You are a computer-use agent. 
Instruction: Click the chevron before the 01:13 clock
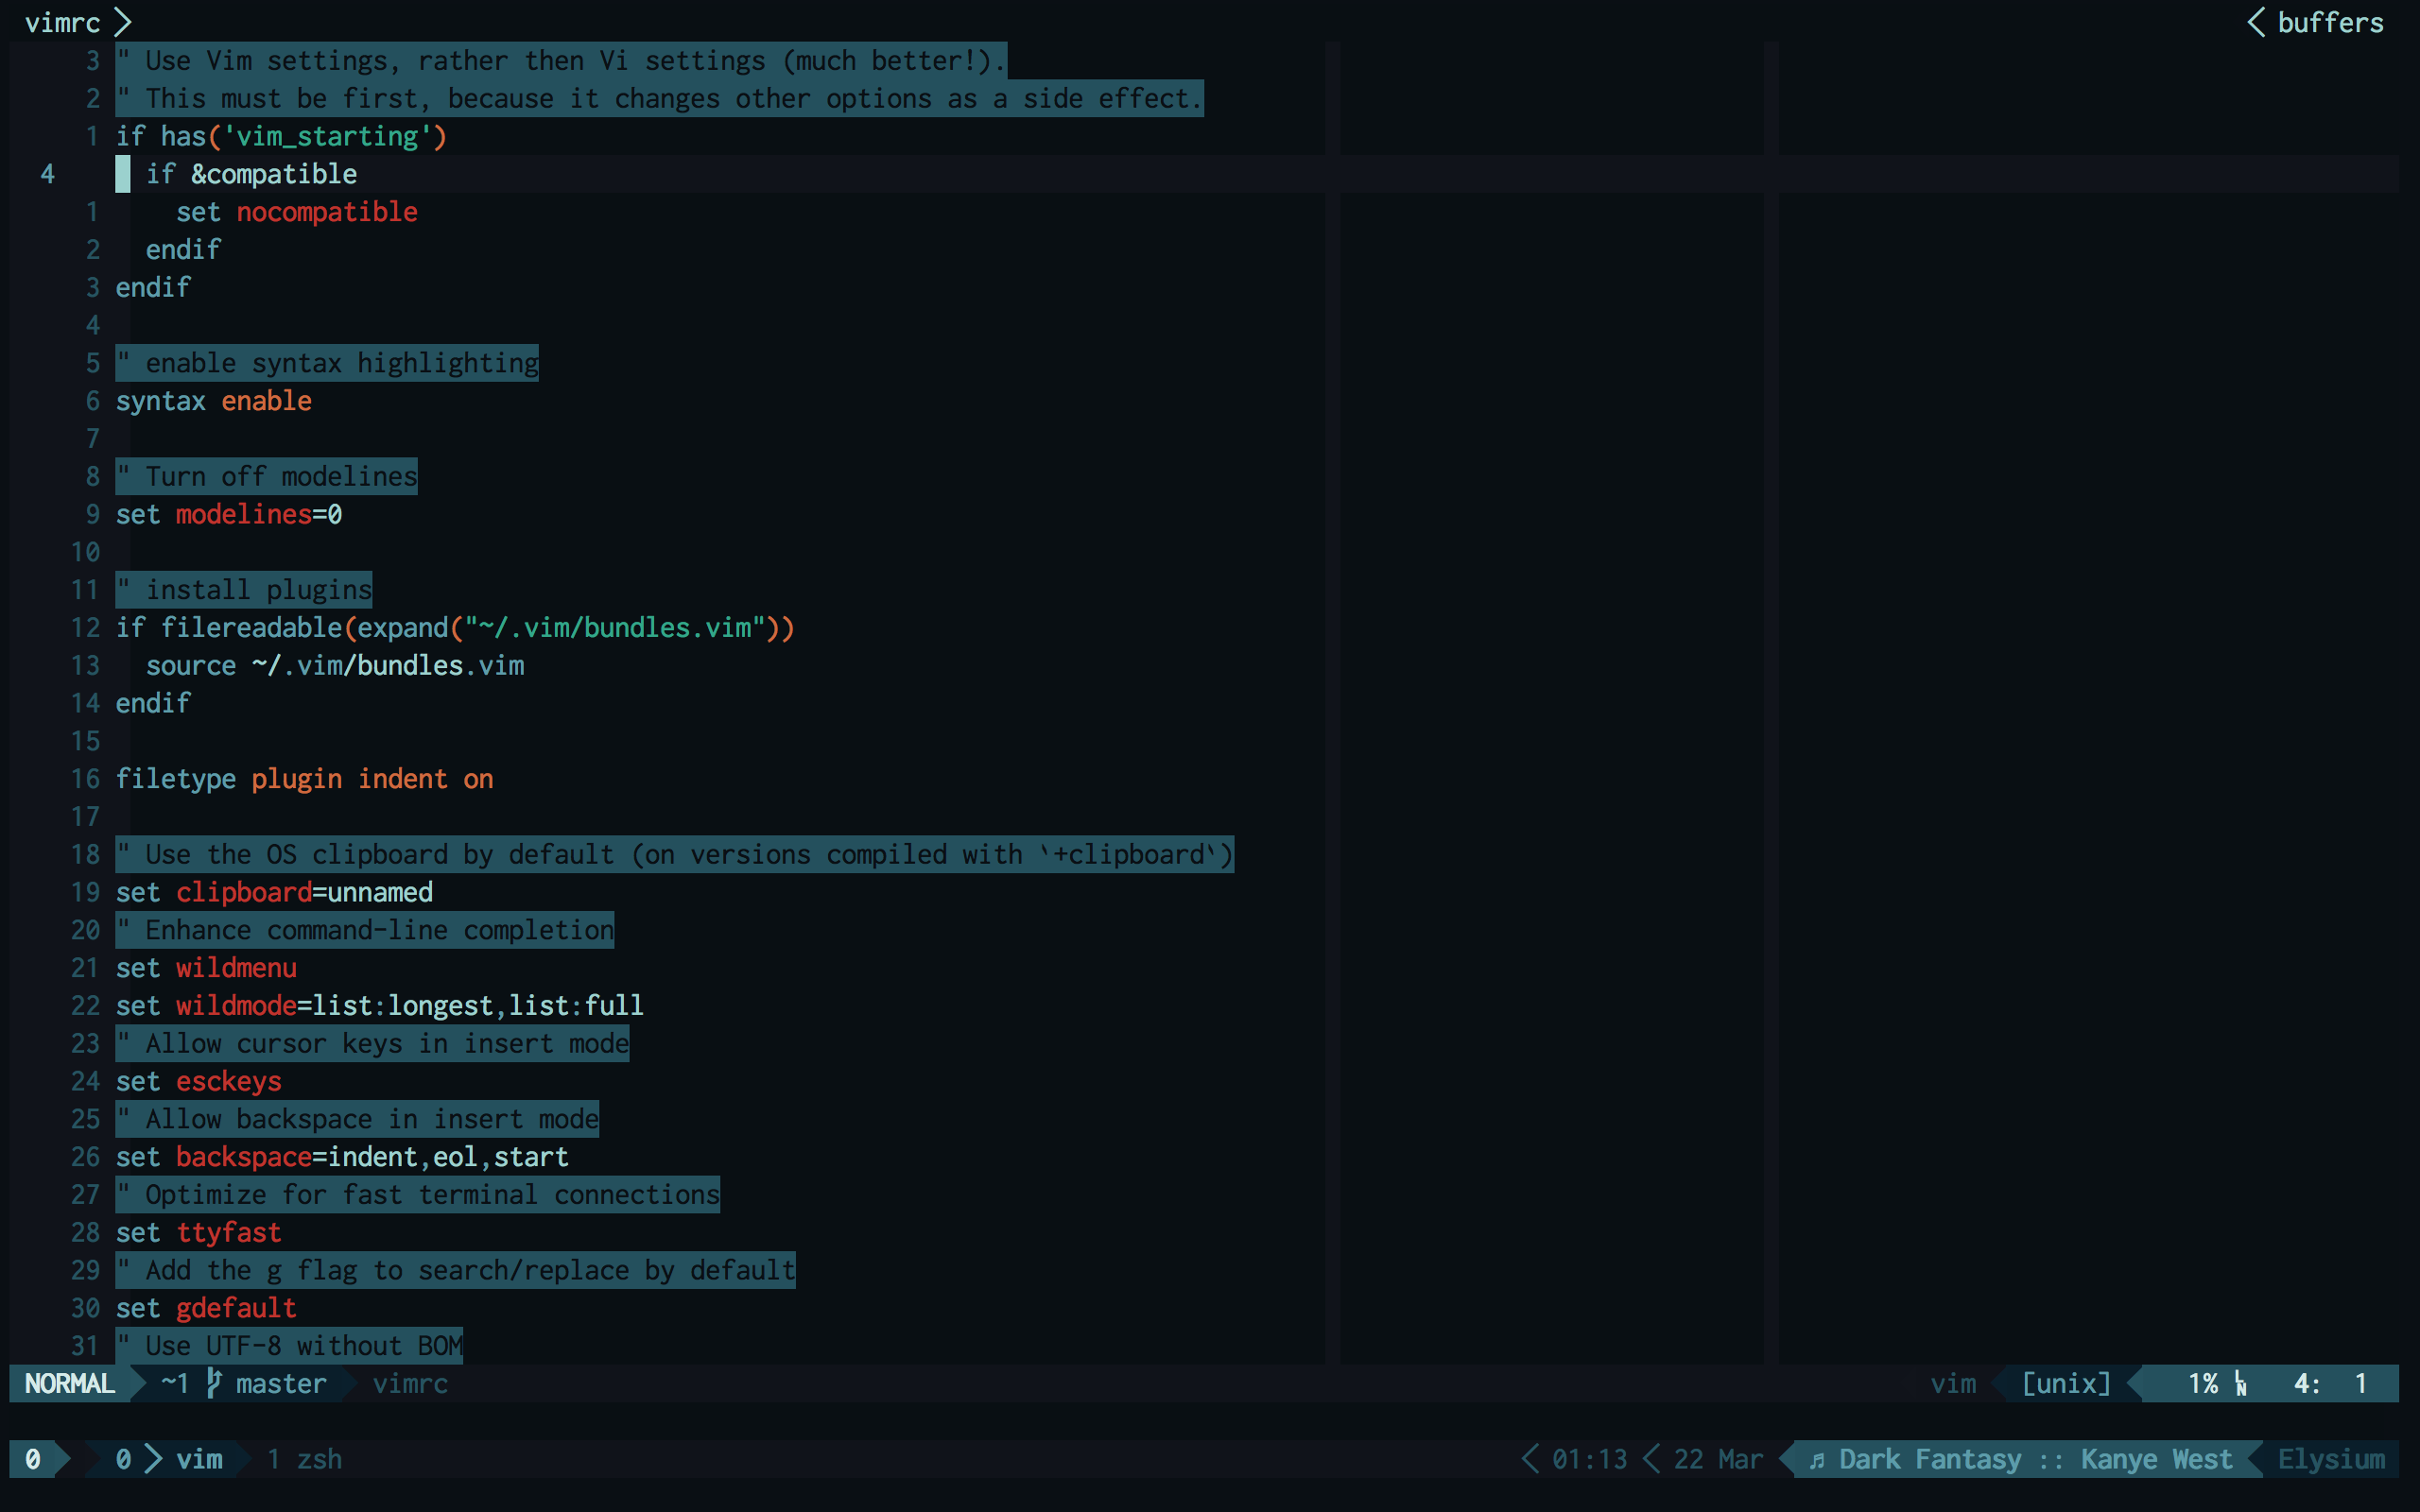coord(1530,1459)
